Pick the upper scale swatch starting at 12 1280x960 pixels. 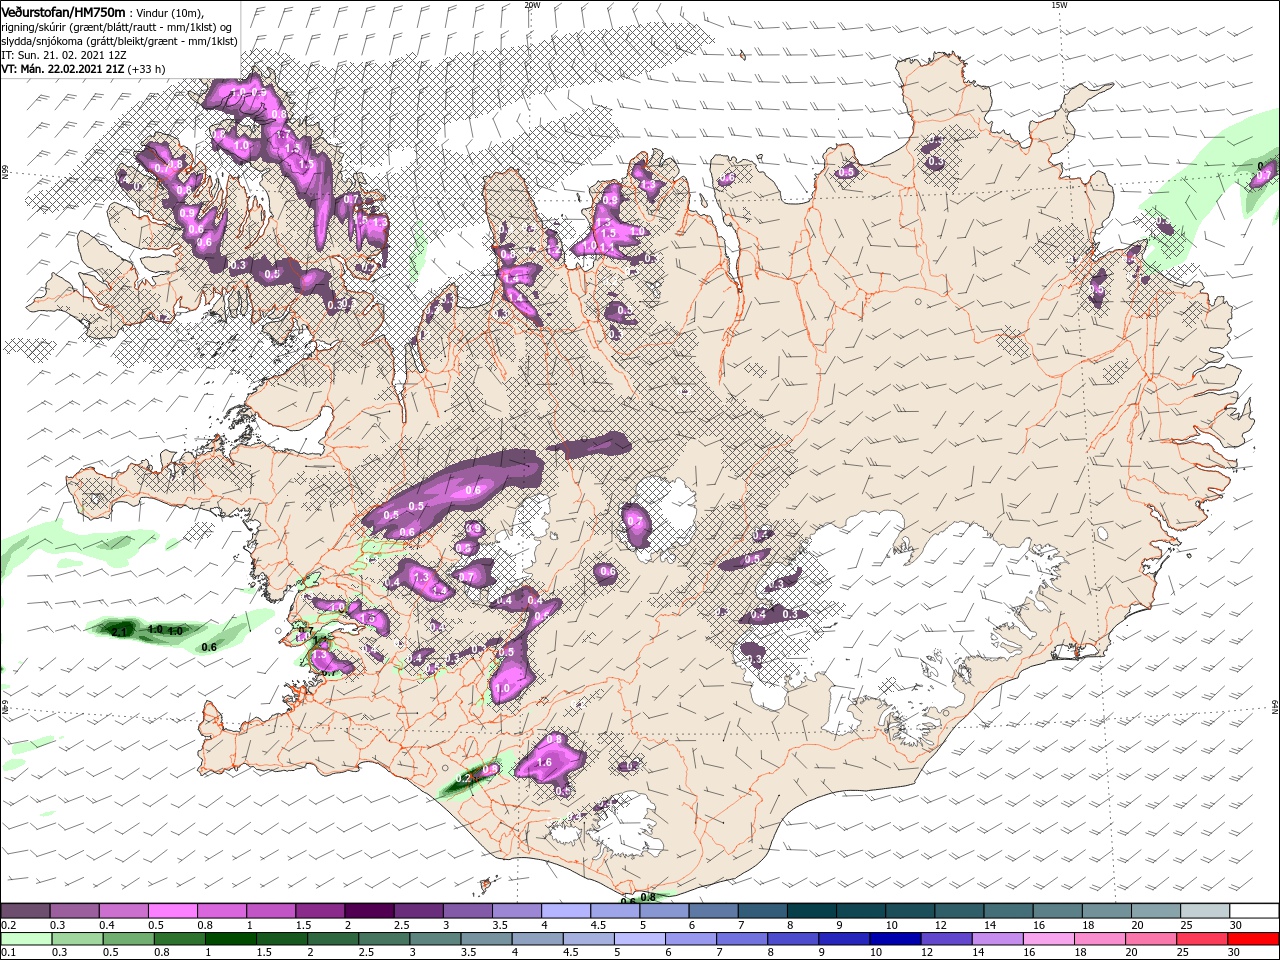(x=960, y=911)
